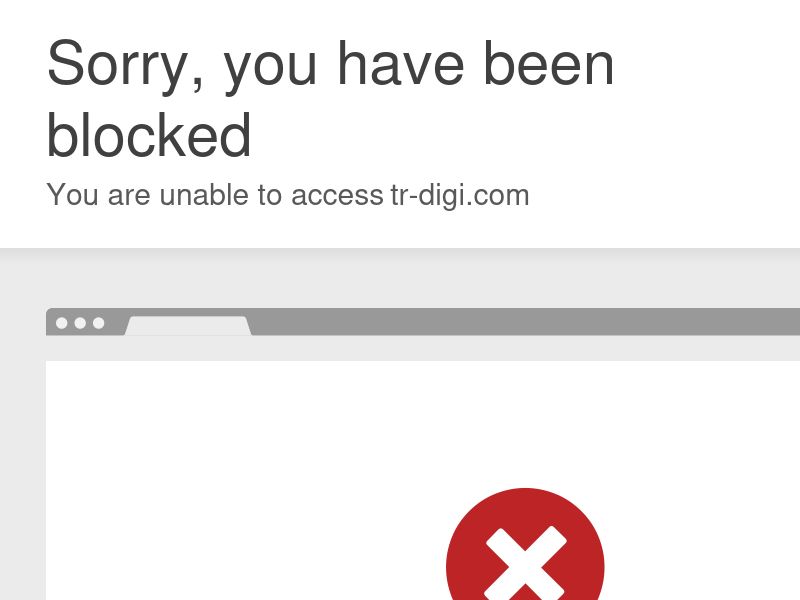
Task: Click the red circle error icon
Action: pyautogui.click(x=525, y=544)
